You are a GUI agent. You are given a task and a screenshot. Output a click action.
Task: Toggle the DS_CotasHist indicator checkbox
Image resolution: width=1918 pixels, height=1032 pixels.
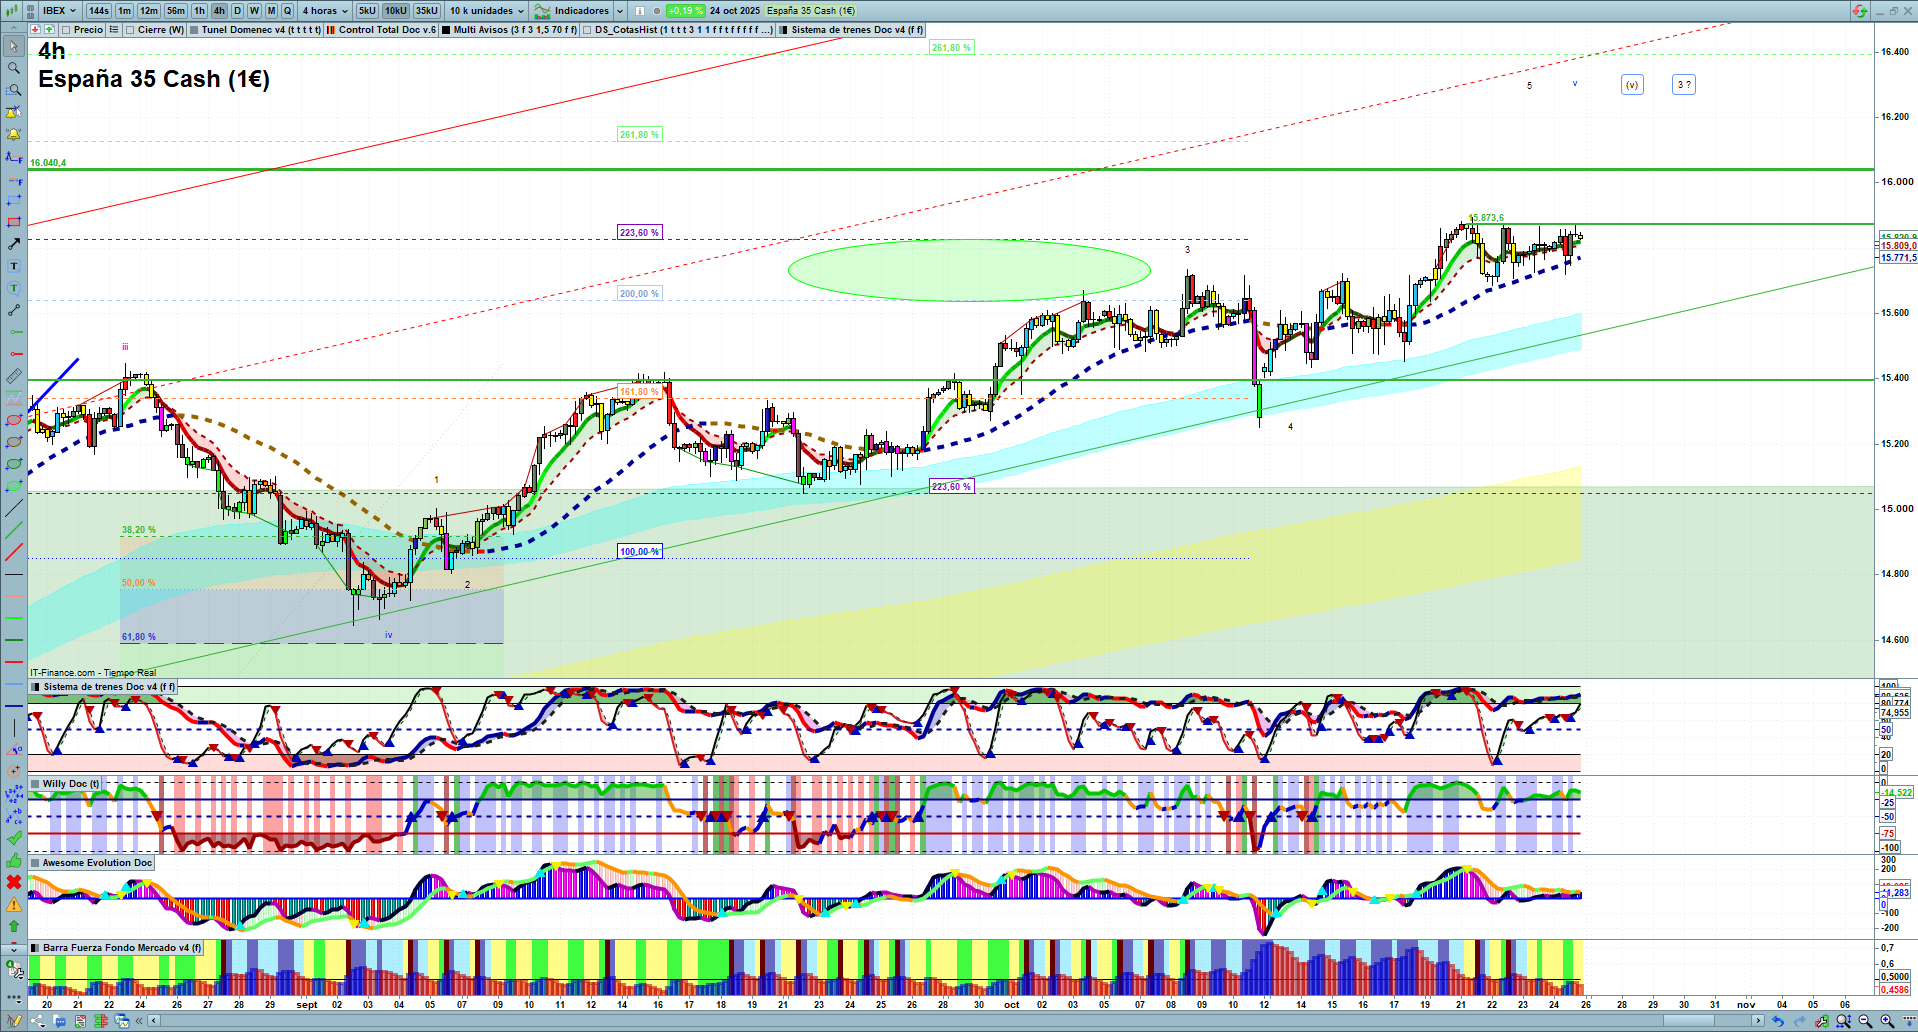point(588,30)
